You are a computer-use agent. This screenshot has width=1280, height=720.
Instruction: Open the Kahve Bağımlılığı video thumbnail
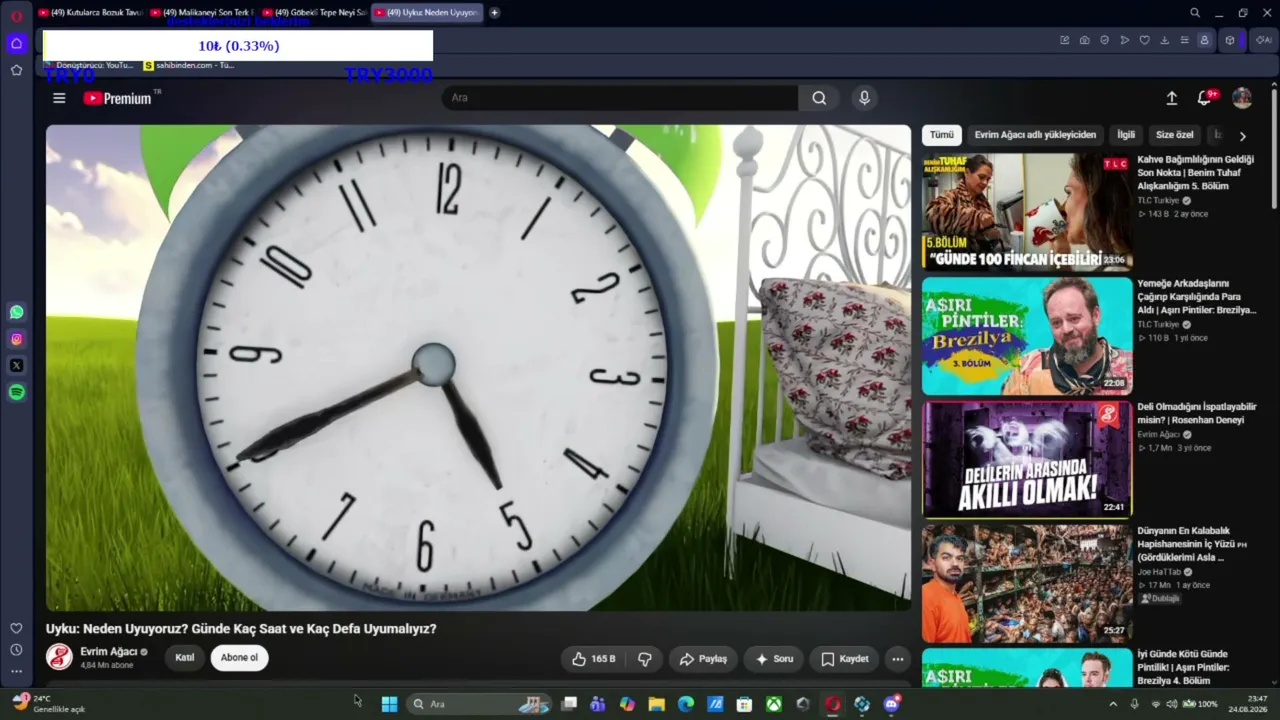pyautogui.click(x=1027, y=211)
